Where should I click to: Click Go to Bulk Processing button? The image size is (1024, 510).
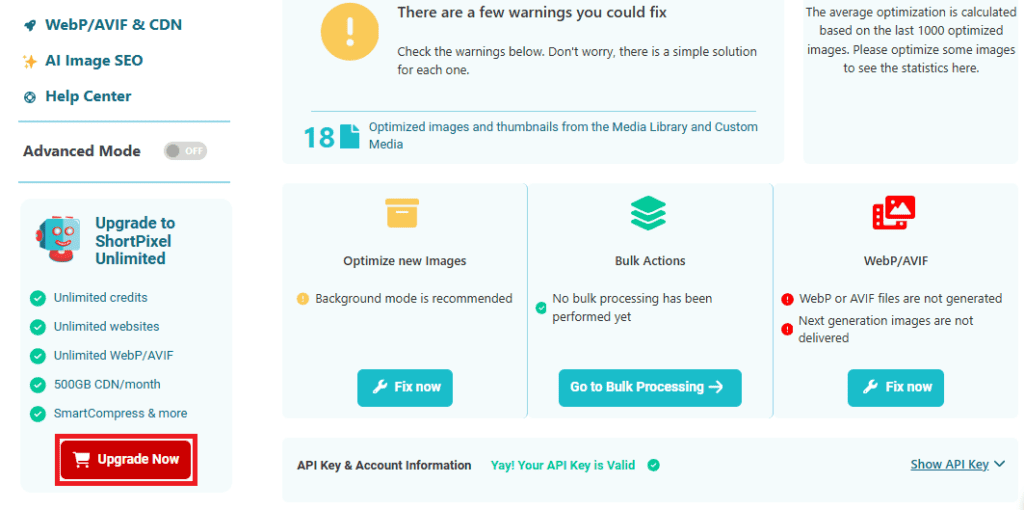(650, 387)
